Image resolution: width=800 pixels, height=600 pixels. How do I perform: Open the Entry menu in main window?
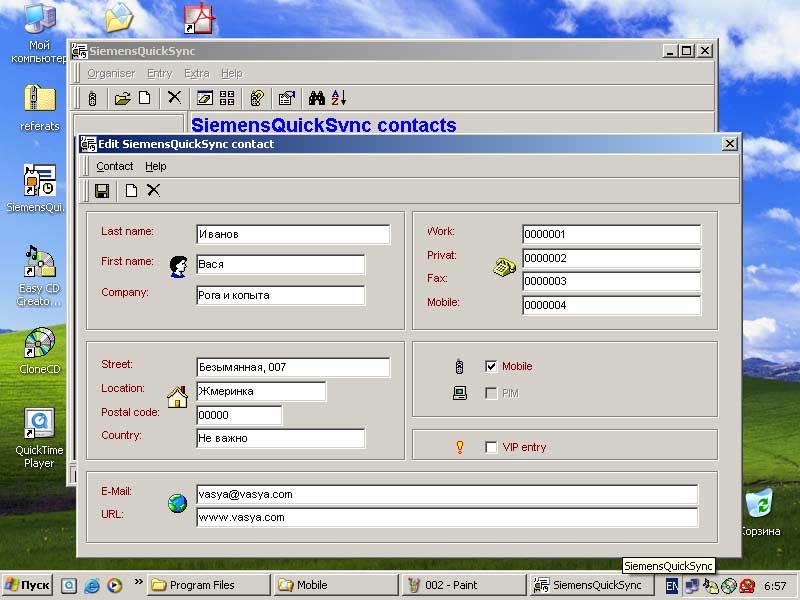pyautogui.click(x=160, y=73)
